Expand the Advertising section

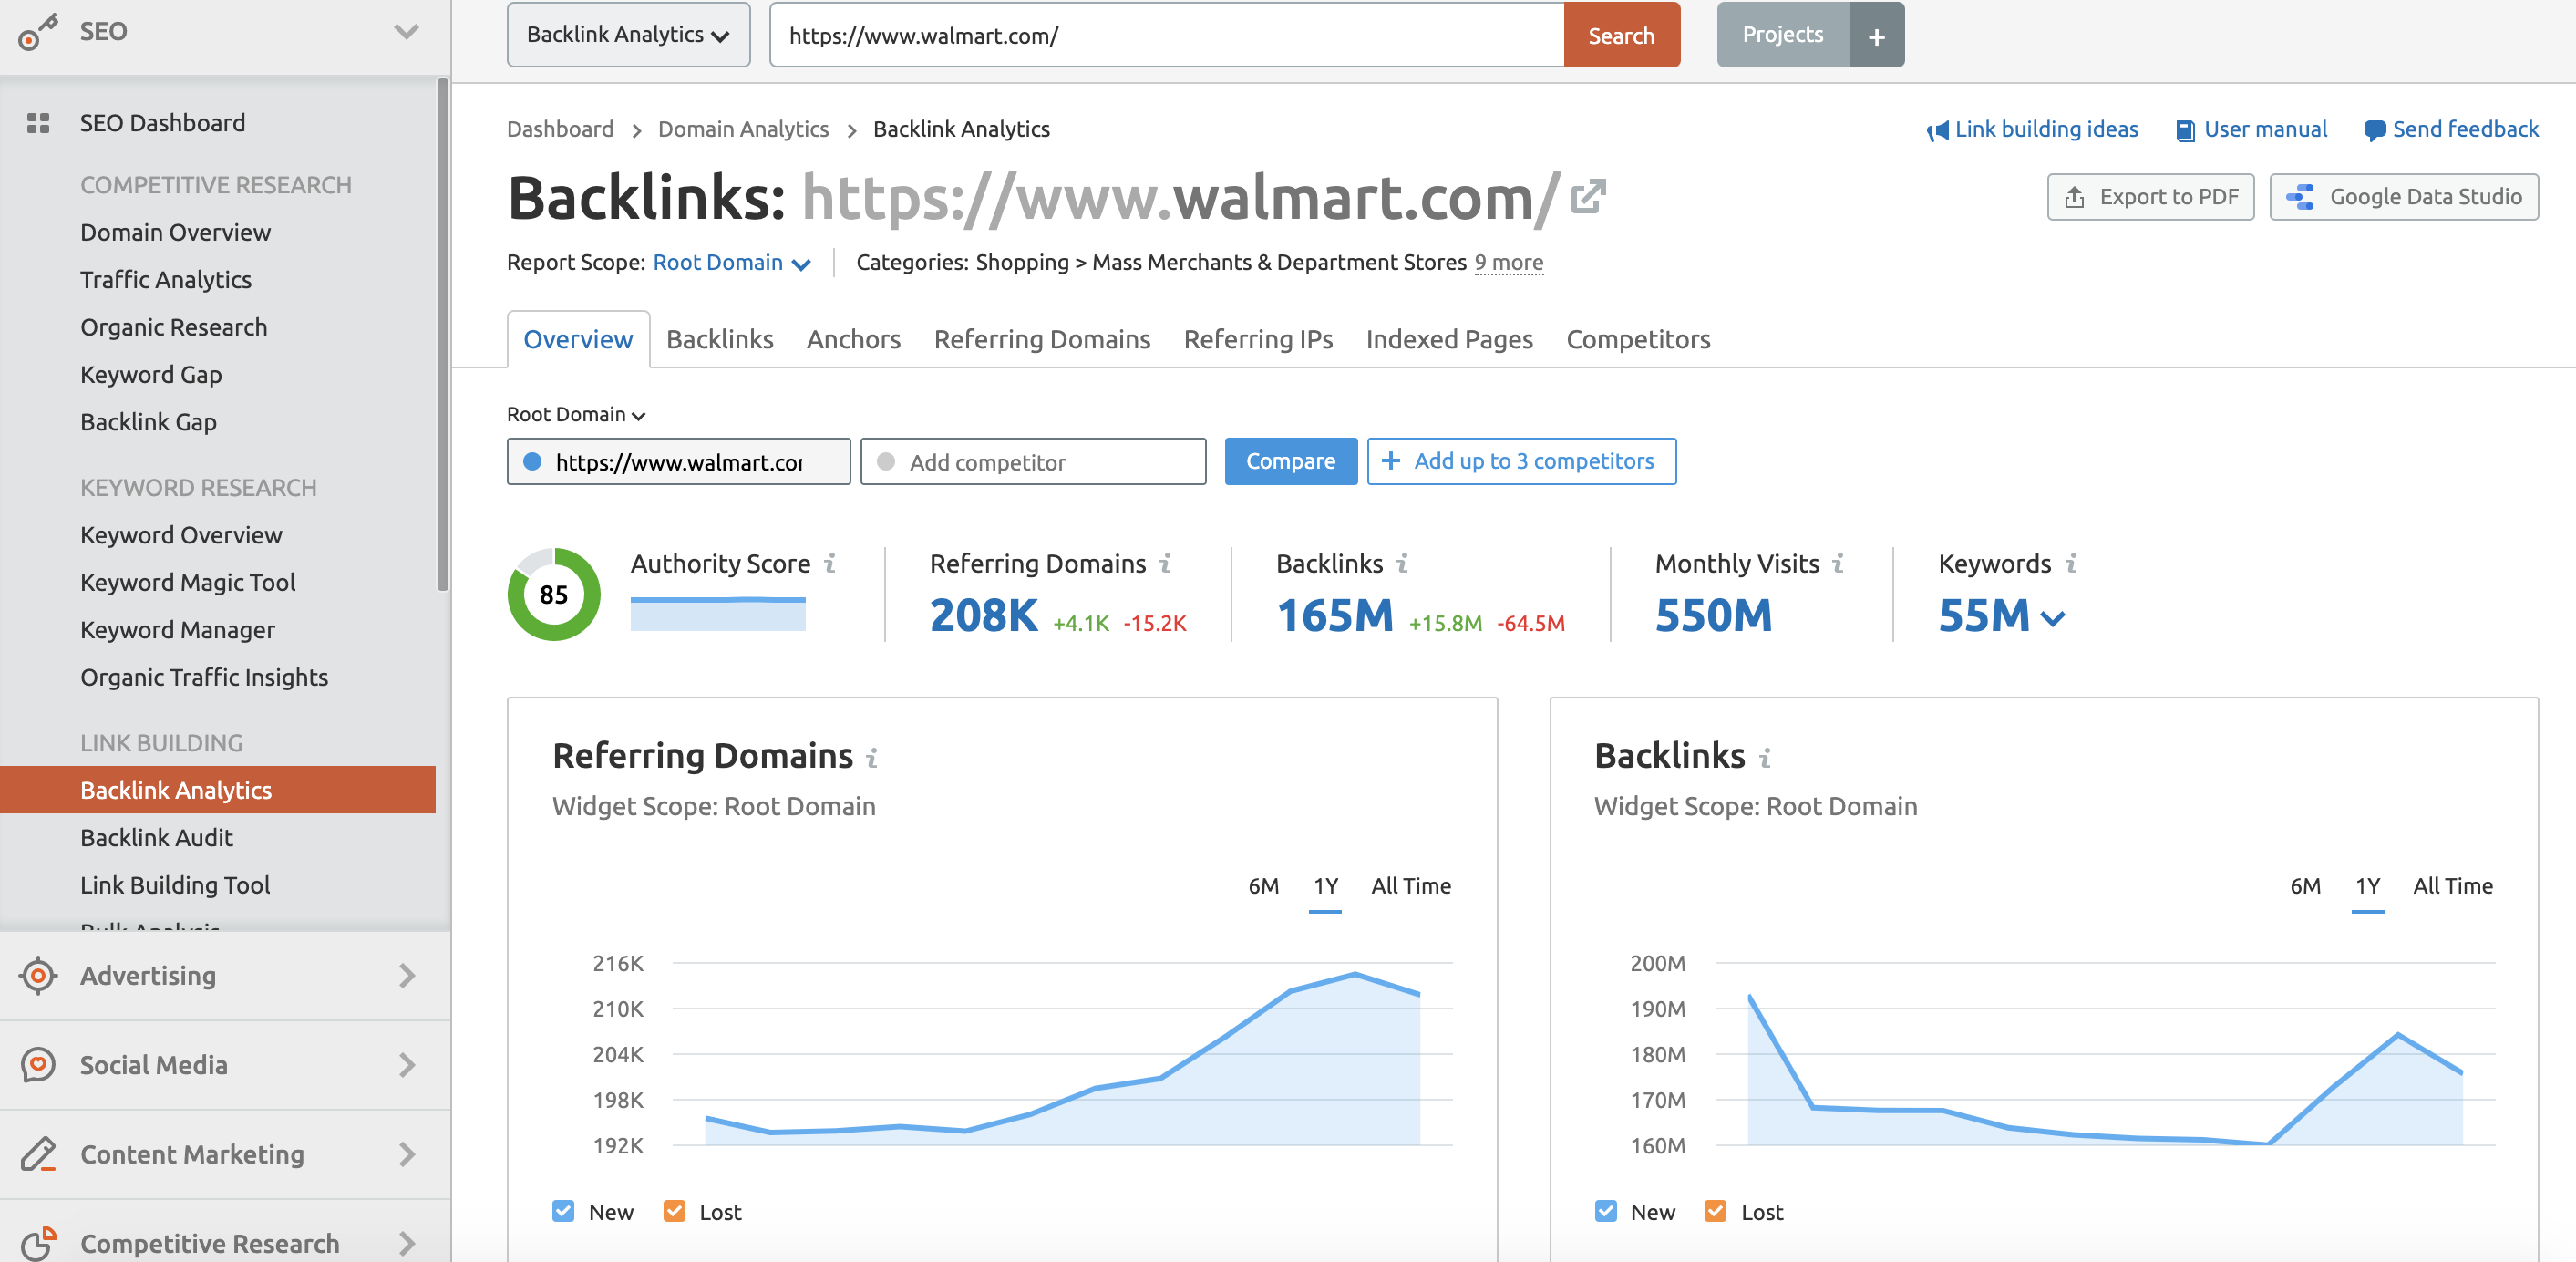[406, 975]
